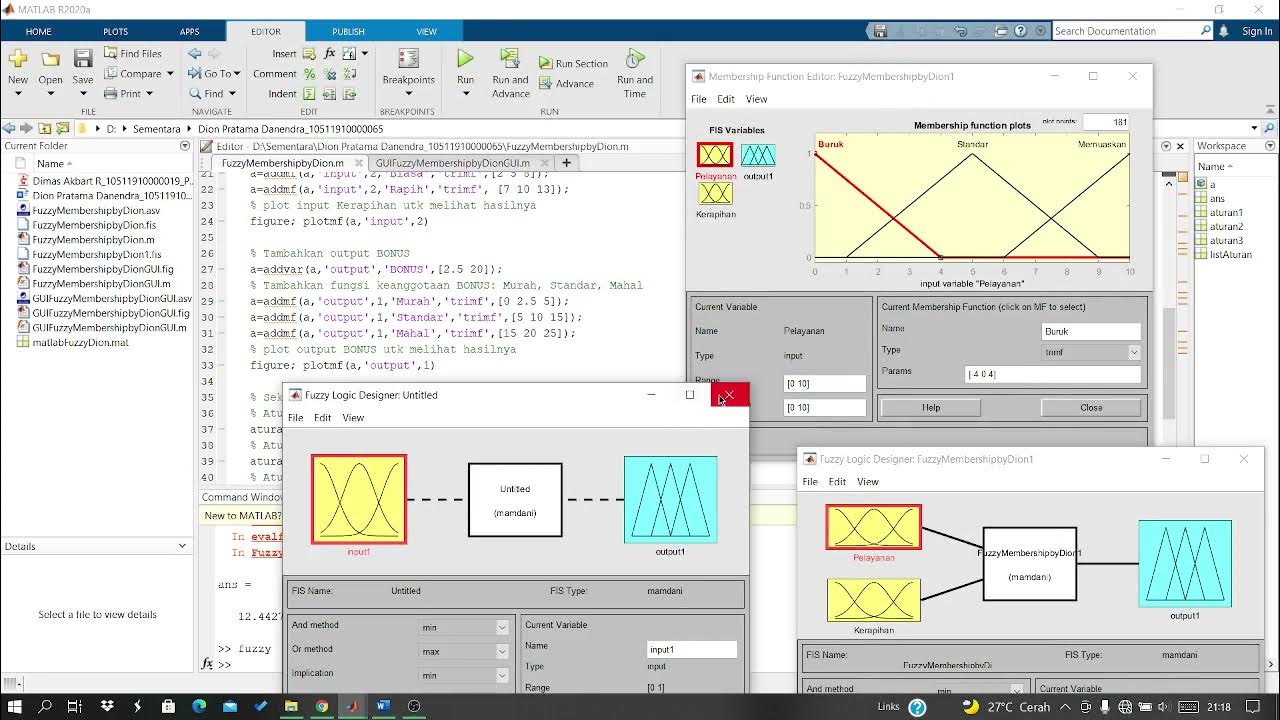Click the Word icon in taskbar

pyautogui.click(x=383, y=706)
